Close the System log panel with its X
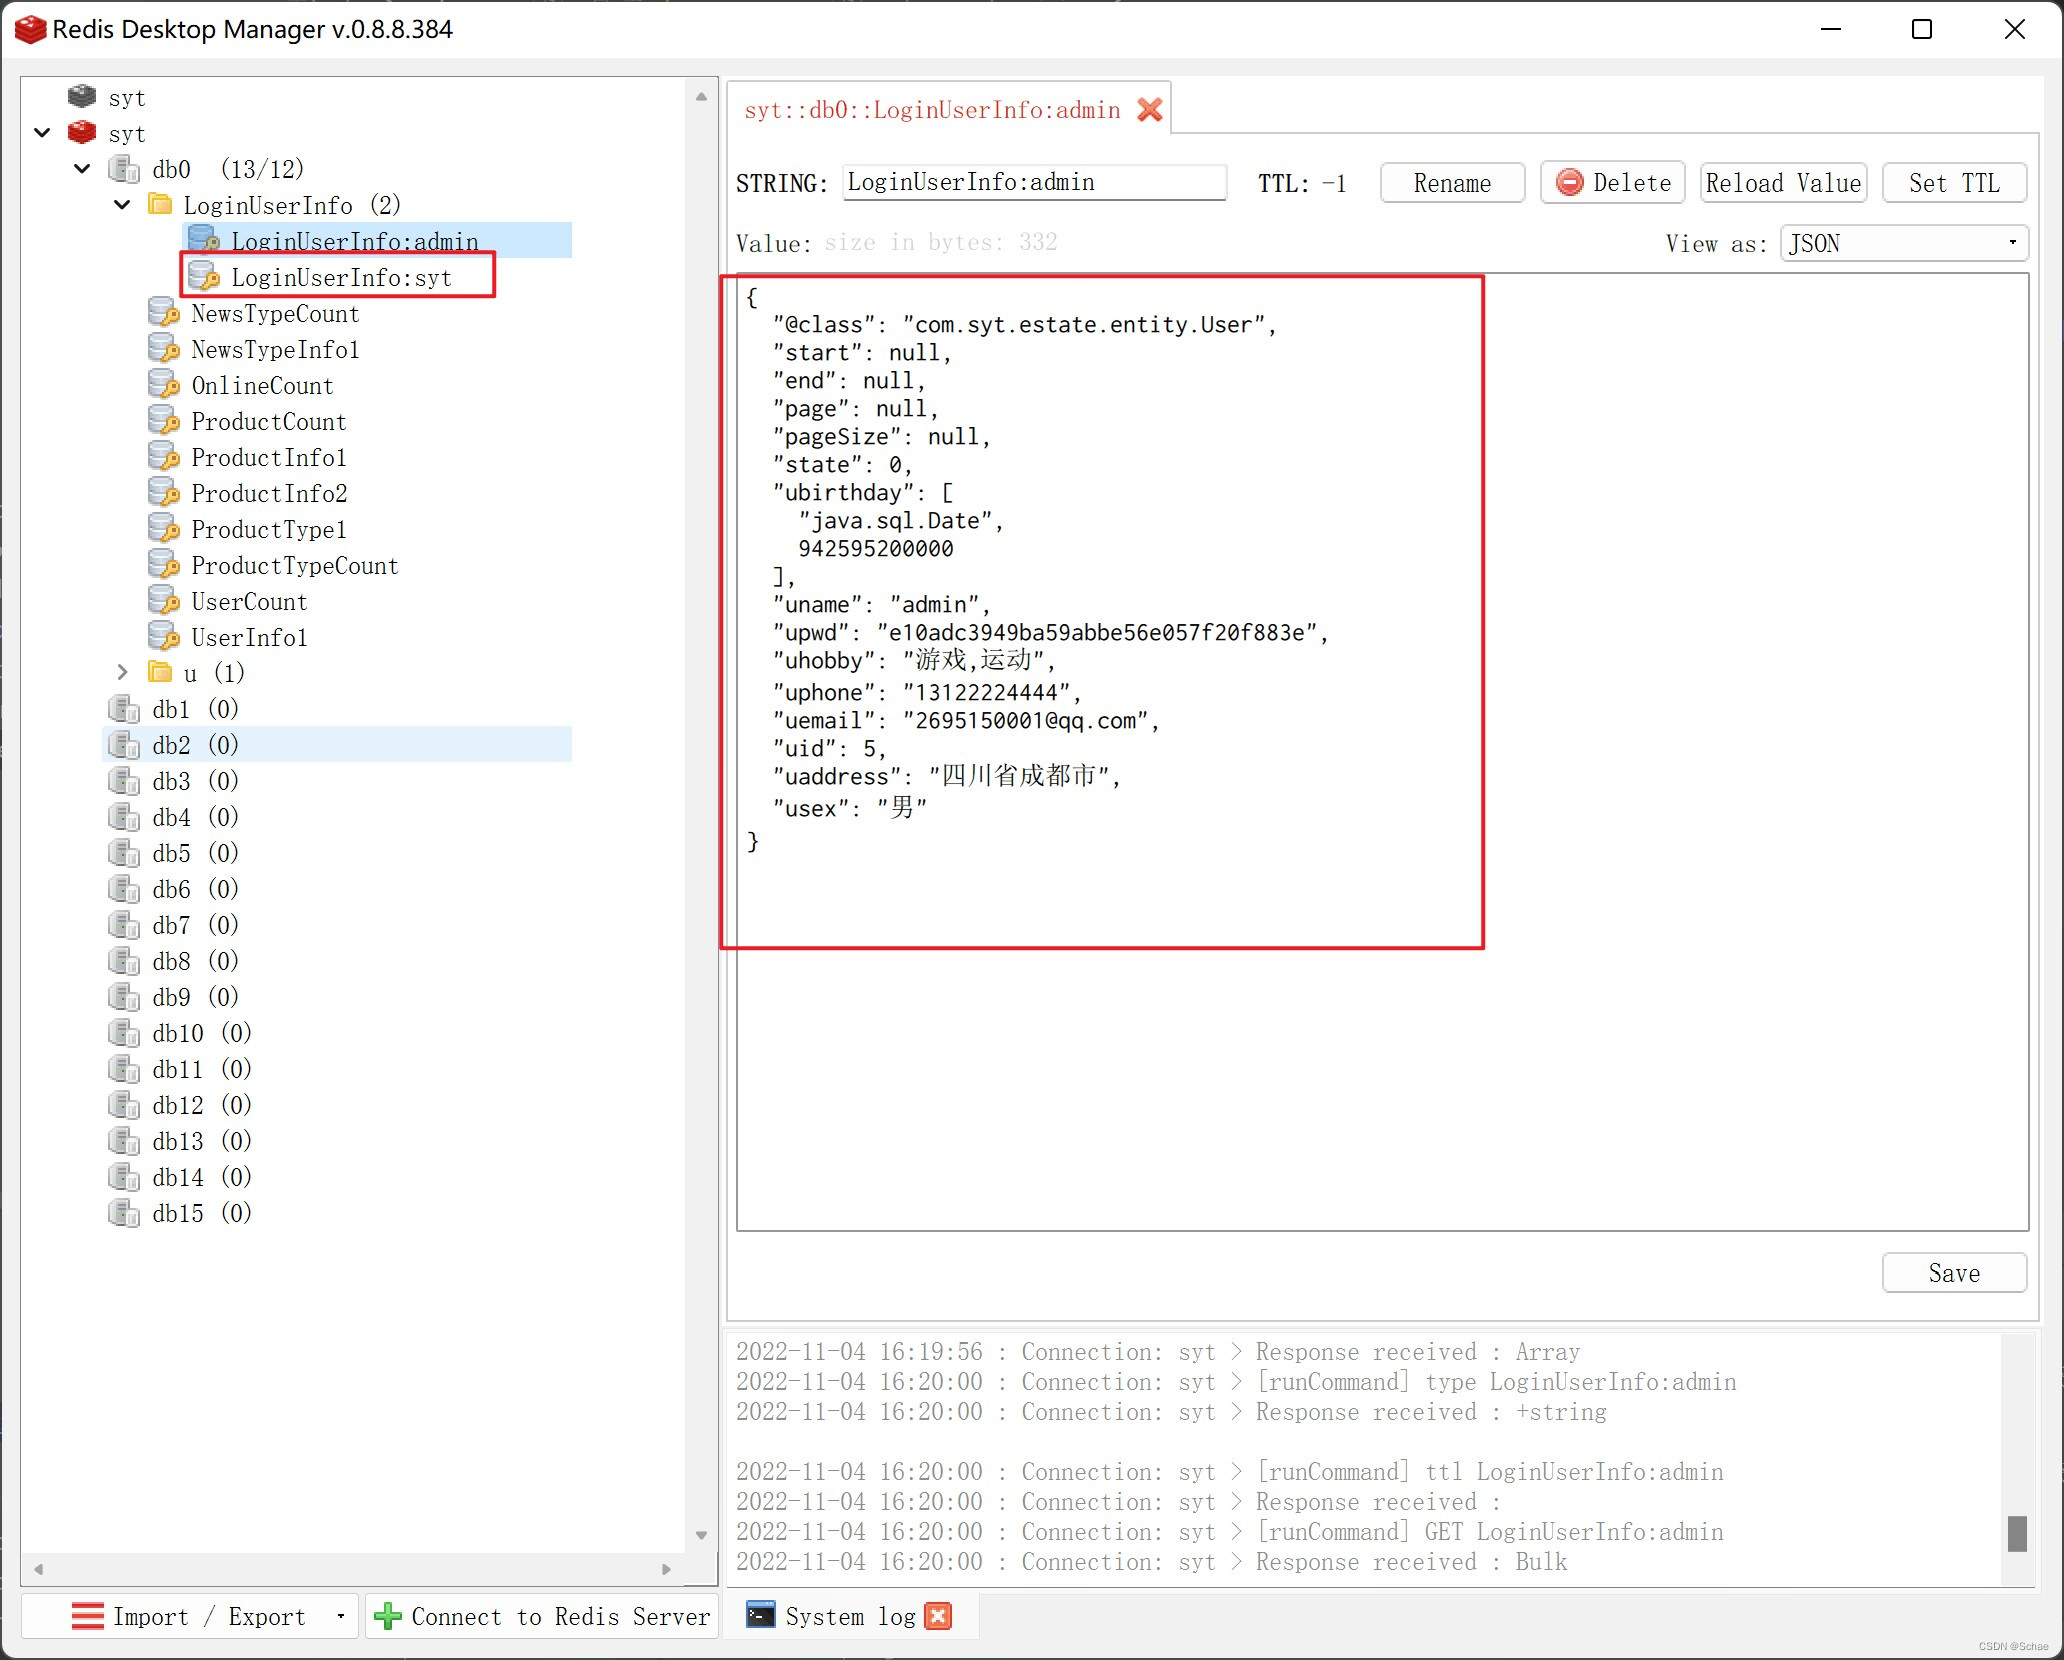This screenshot has width=2064, height=1660. coord(938,1616)
